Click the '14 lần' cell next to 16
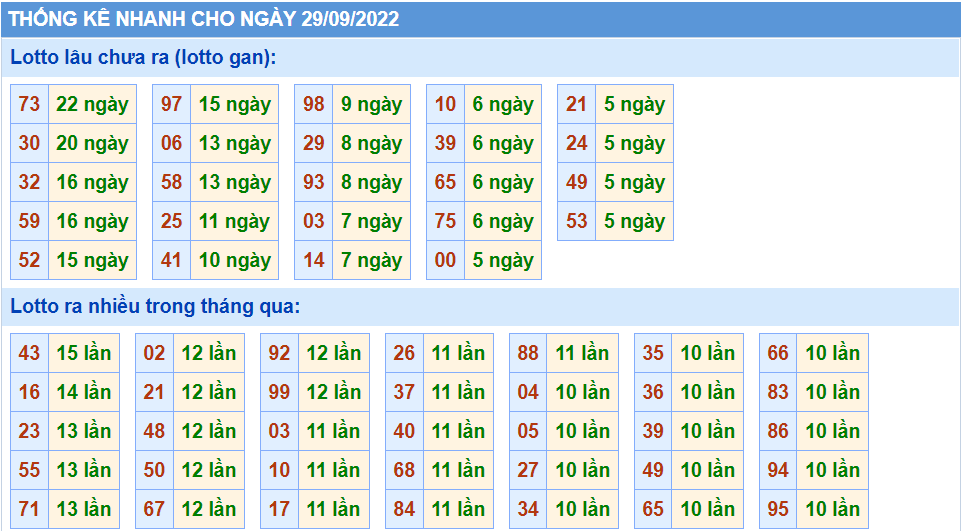 click(x=84, y=392)
